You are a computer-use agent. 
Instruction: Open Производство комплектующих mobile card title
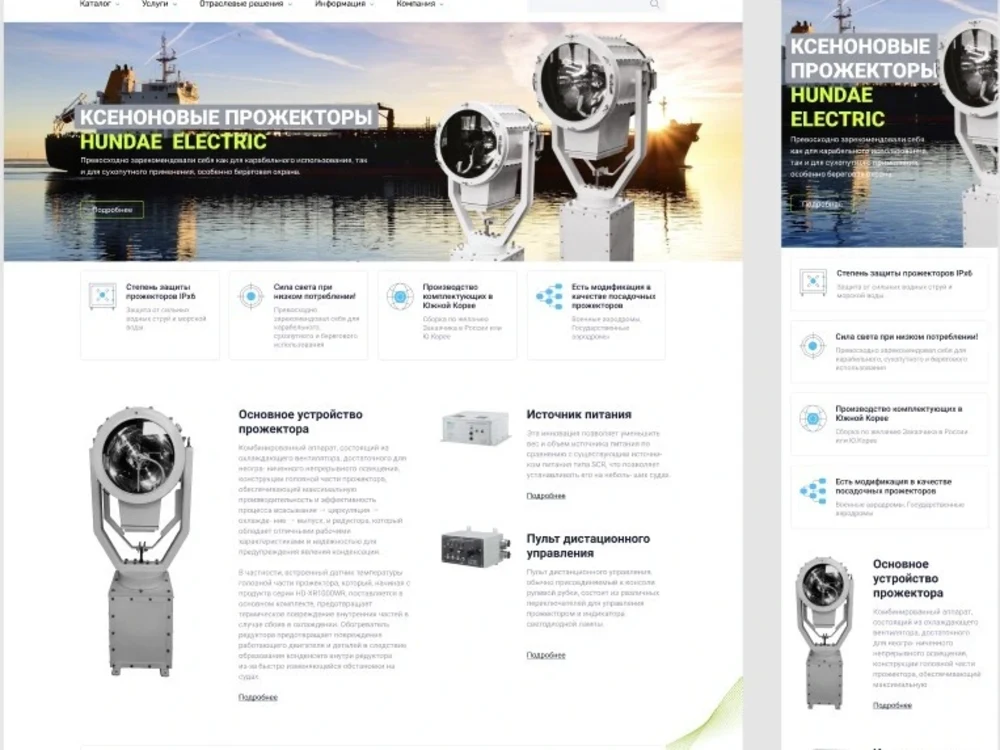click(899, 413)
